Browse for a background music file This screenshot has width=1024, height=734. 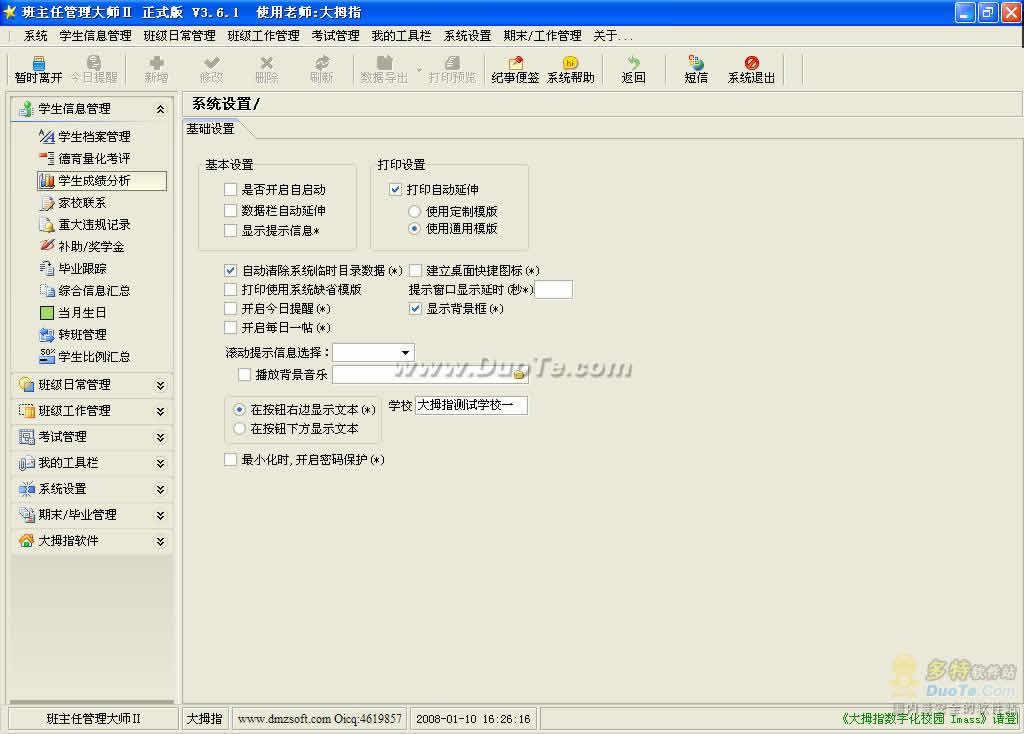(519, 375)
